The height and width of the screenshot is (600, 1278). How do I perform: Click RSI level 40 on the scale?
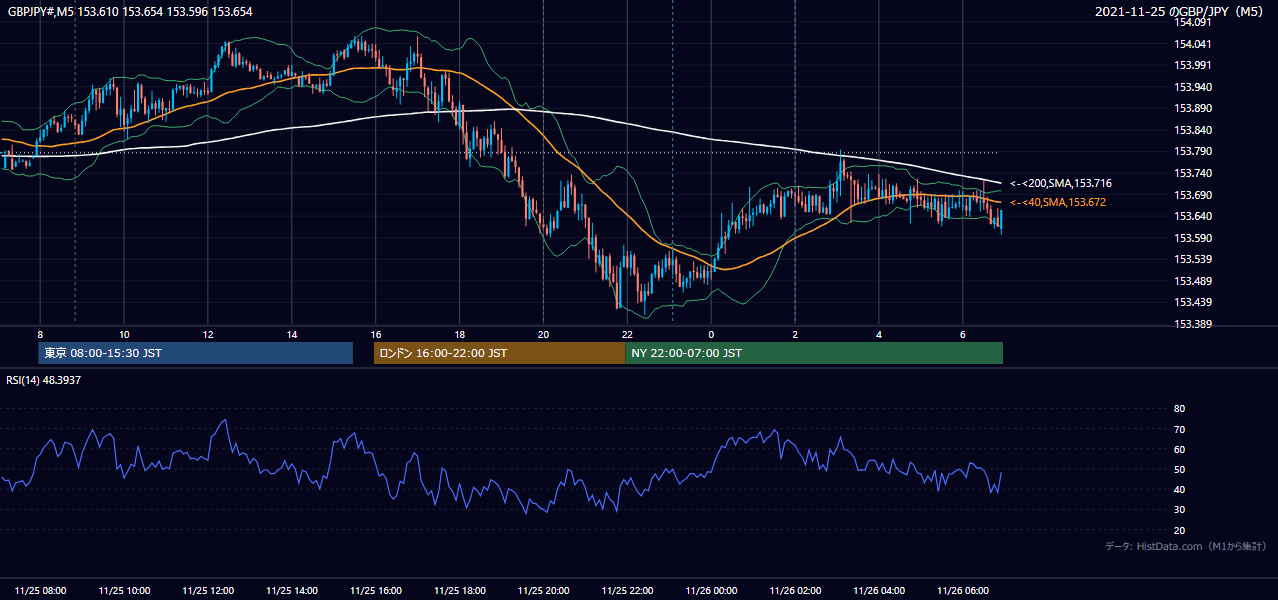pos(1180,490)
